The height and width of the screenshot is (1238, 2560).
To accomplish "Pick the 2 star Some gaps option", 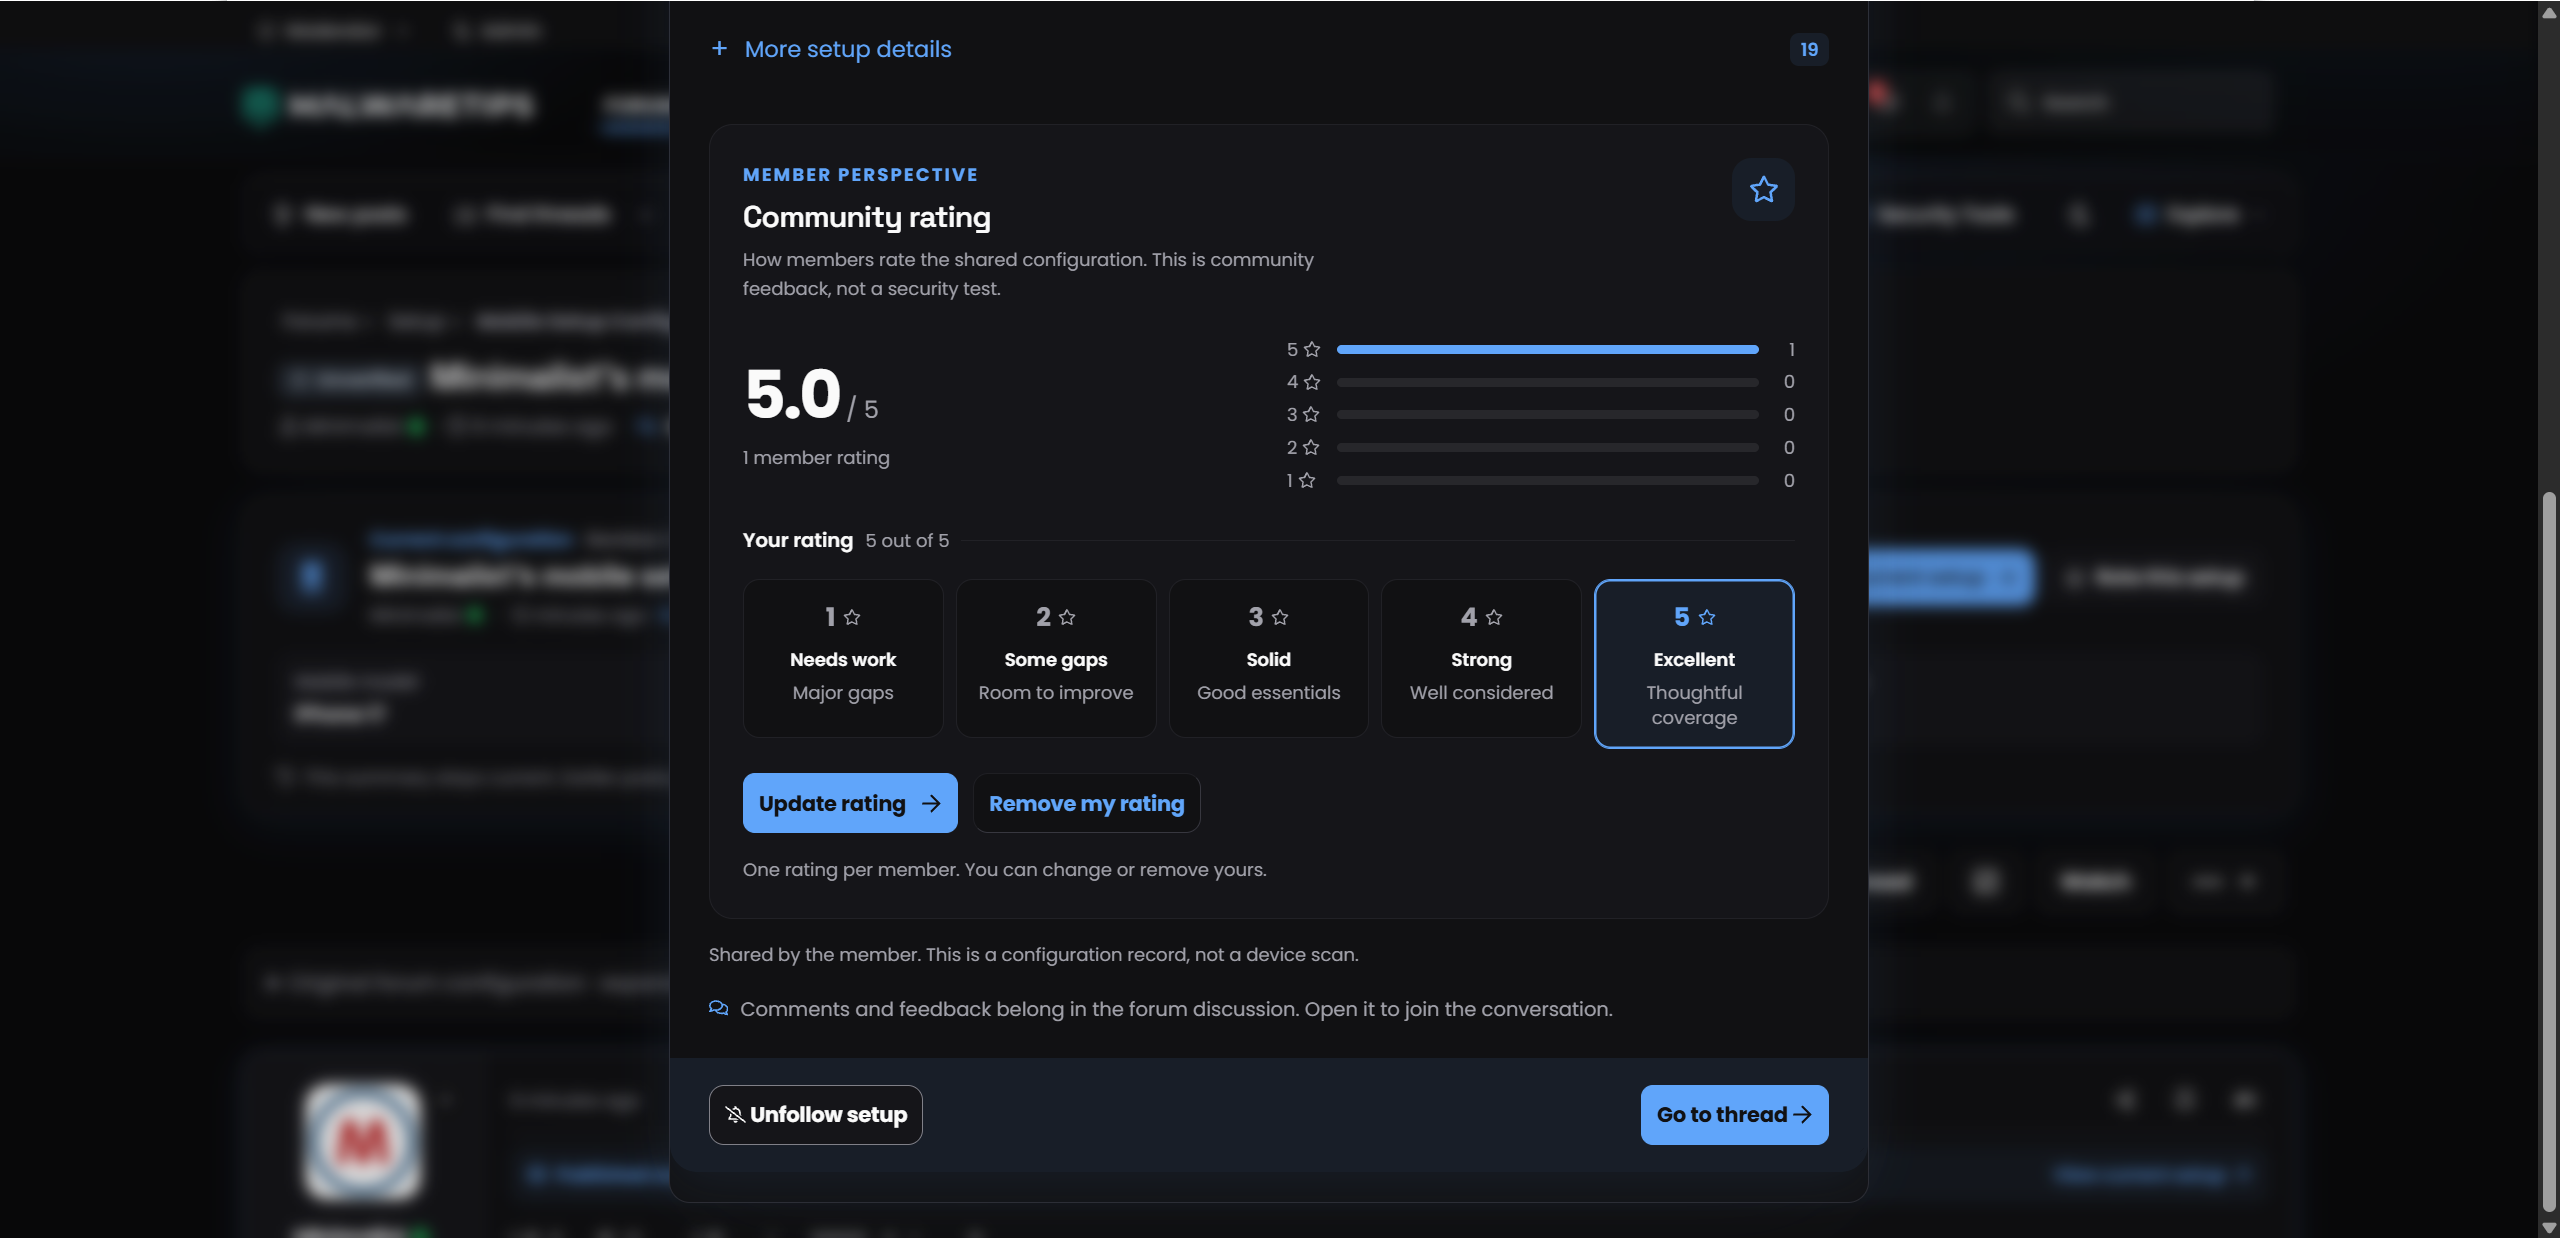I will pos(1055,658).
